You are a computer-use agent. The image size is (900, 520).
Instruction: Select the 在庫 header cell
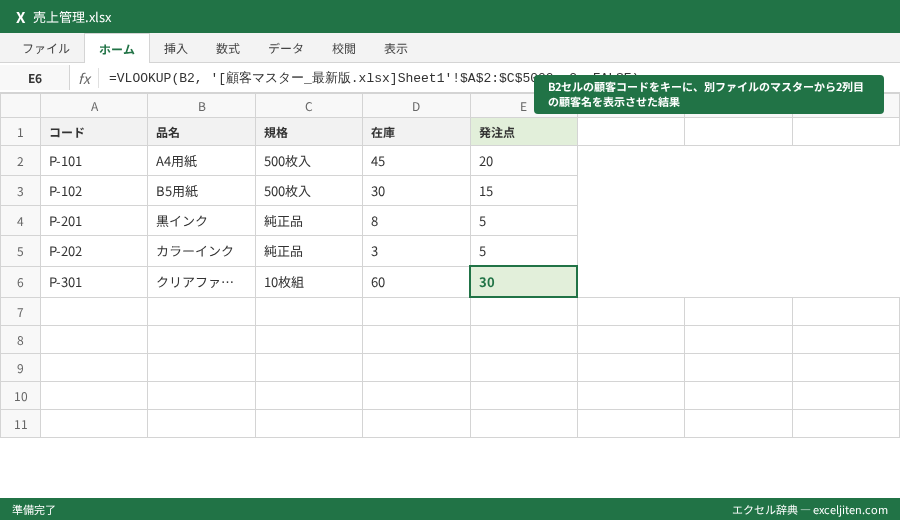coord(416,133)
